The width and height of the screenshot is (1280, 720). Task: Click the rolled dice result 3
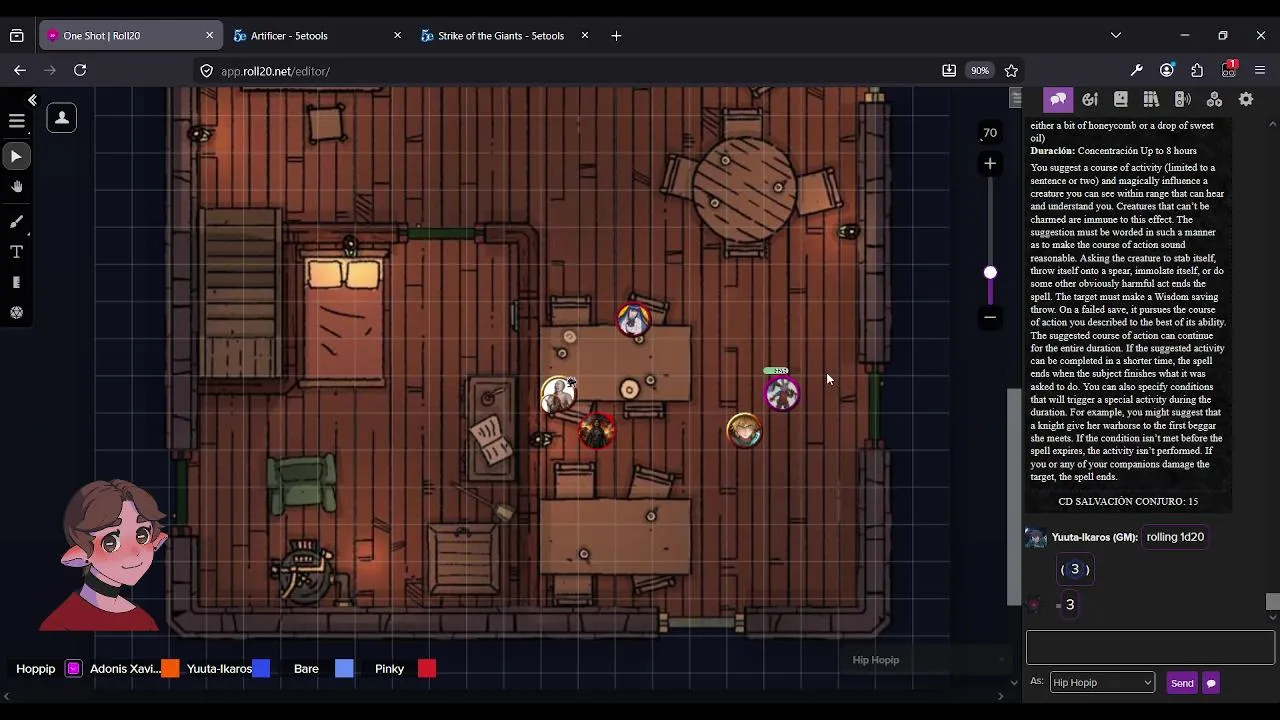1075,569
